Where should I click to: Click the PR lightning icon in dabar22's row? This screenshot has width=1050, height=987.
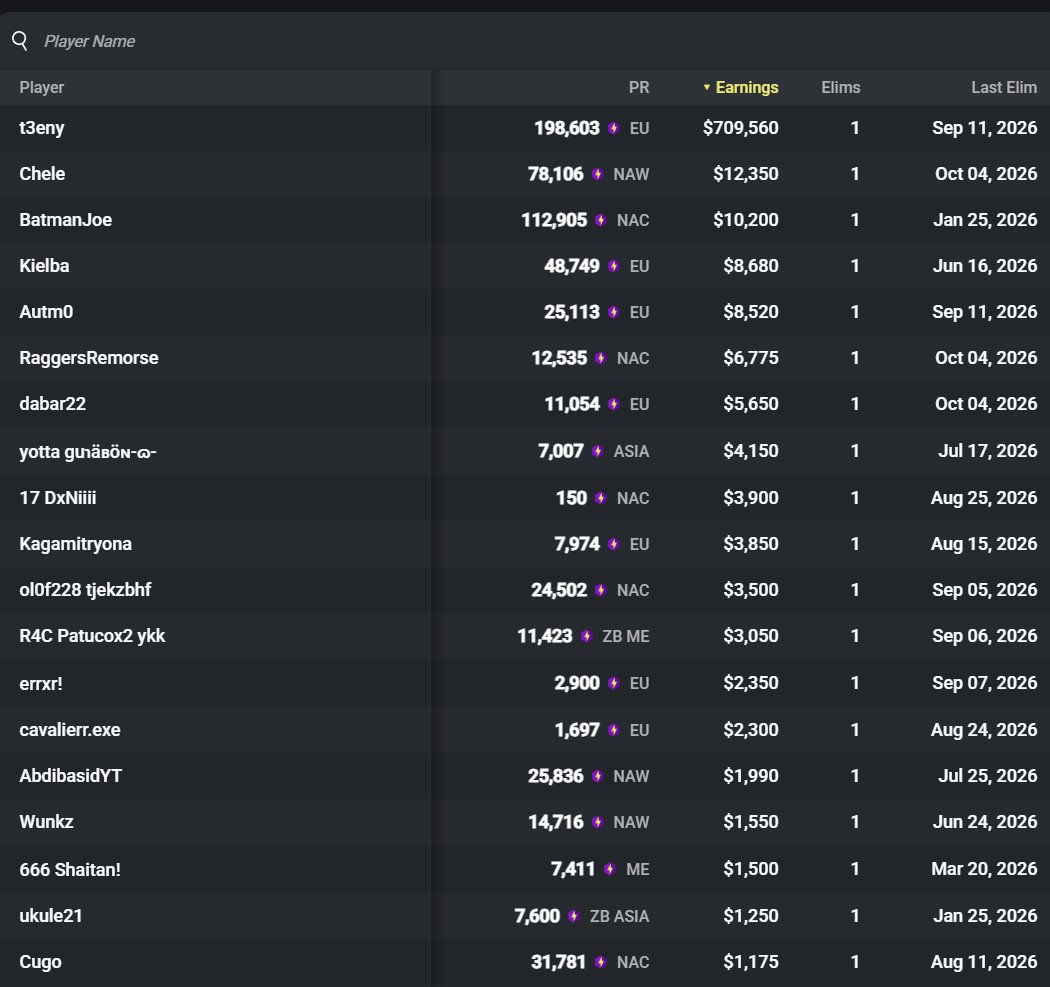tap(613, 404)
